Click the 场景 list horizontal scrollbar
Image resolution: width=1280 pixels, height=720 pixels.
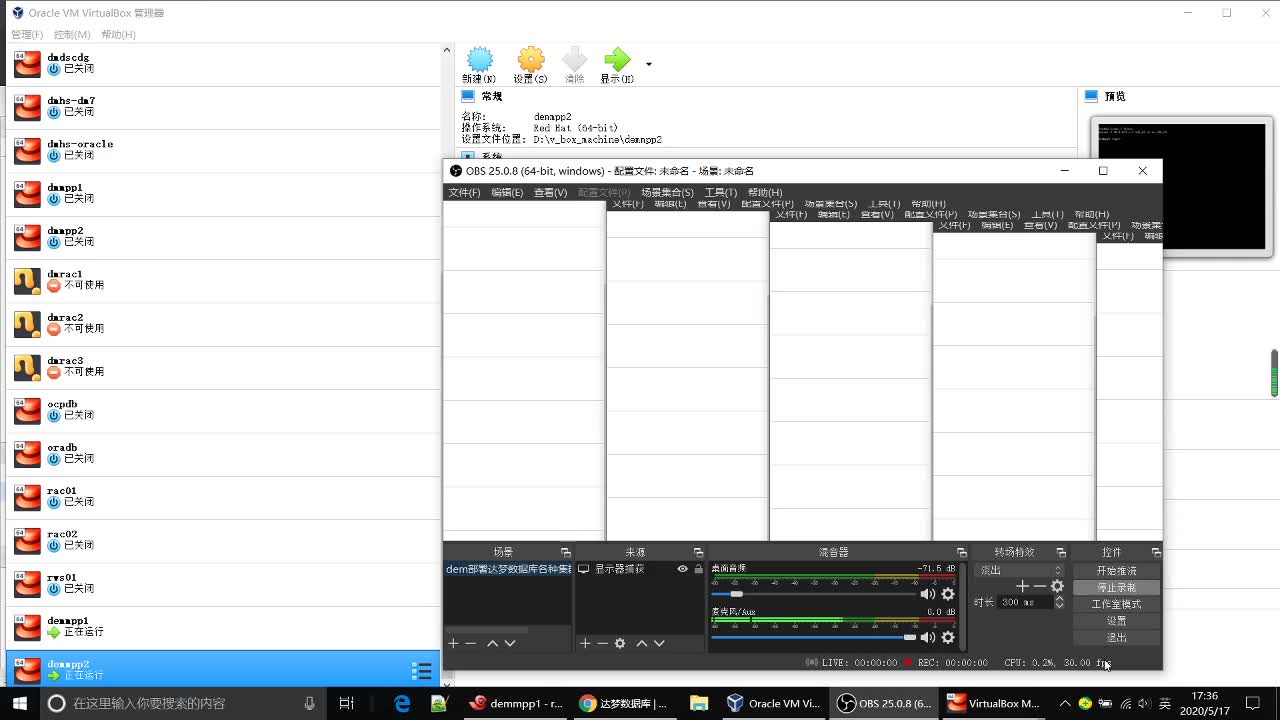(x=486, y=630)
